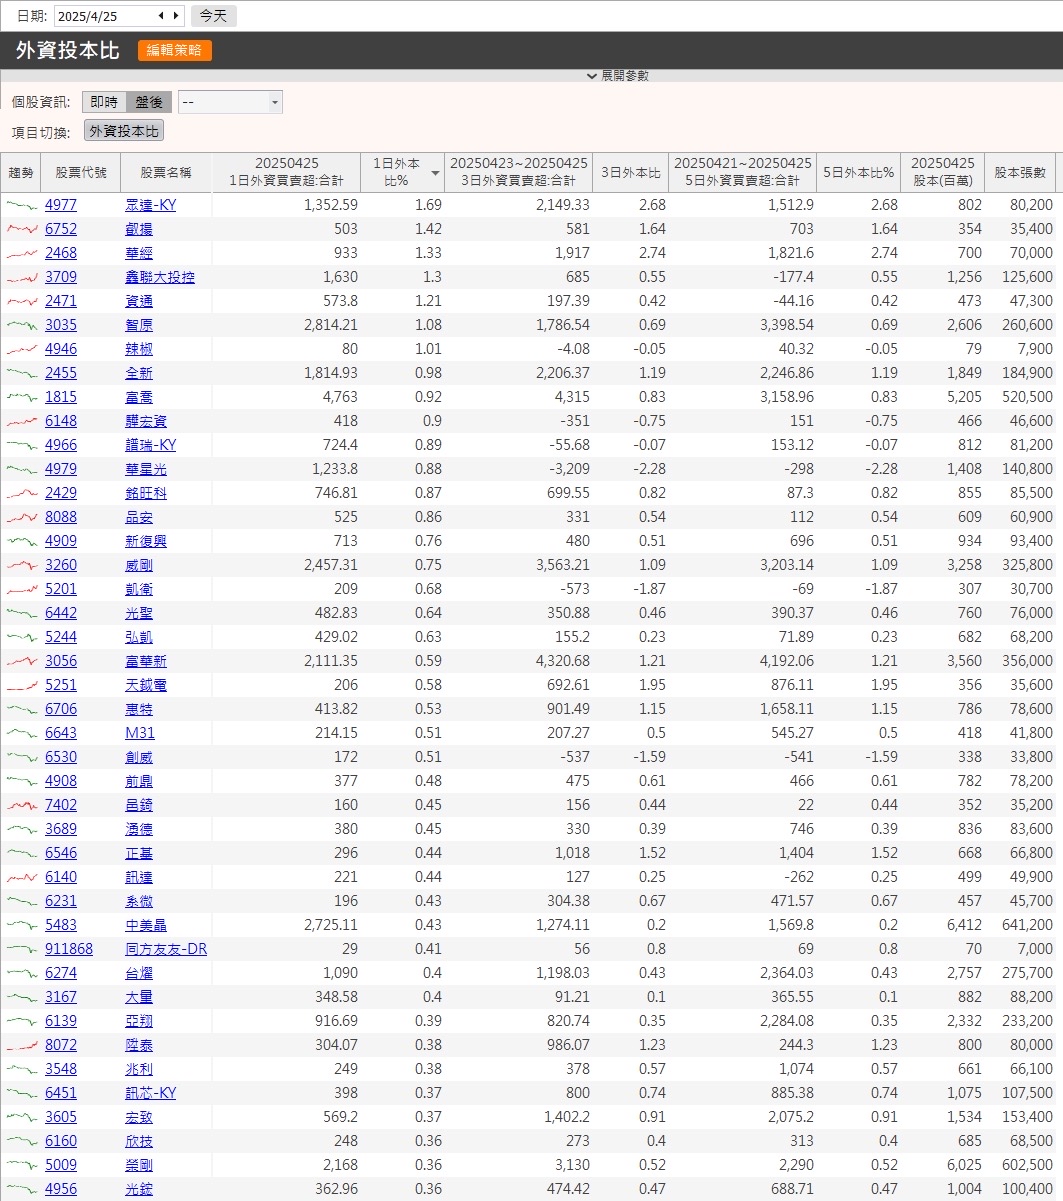
Task: Select the 外資投本比 item switch button
Action: tap(124, 131)
